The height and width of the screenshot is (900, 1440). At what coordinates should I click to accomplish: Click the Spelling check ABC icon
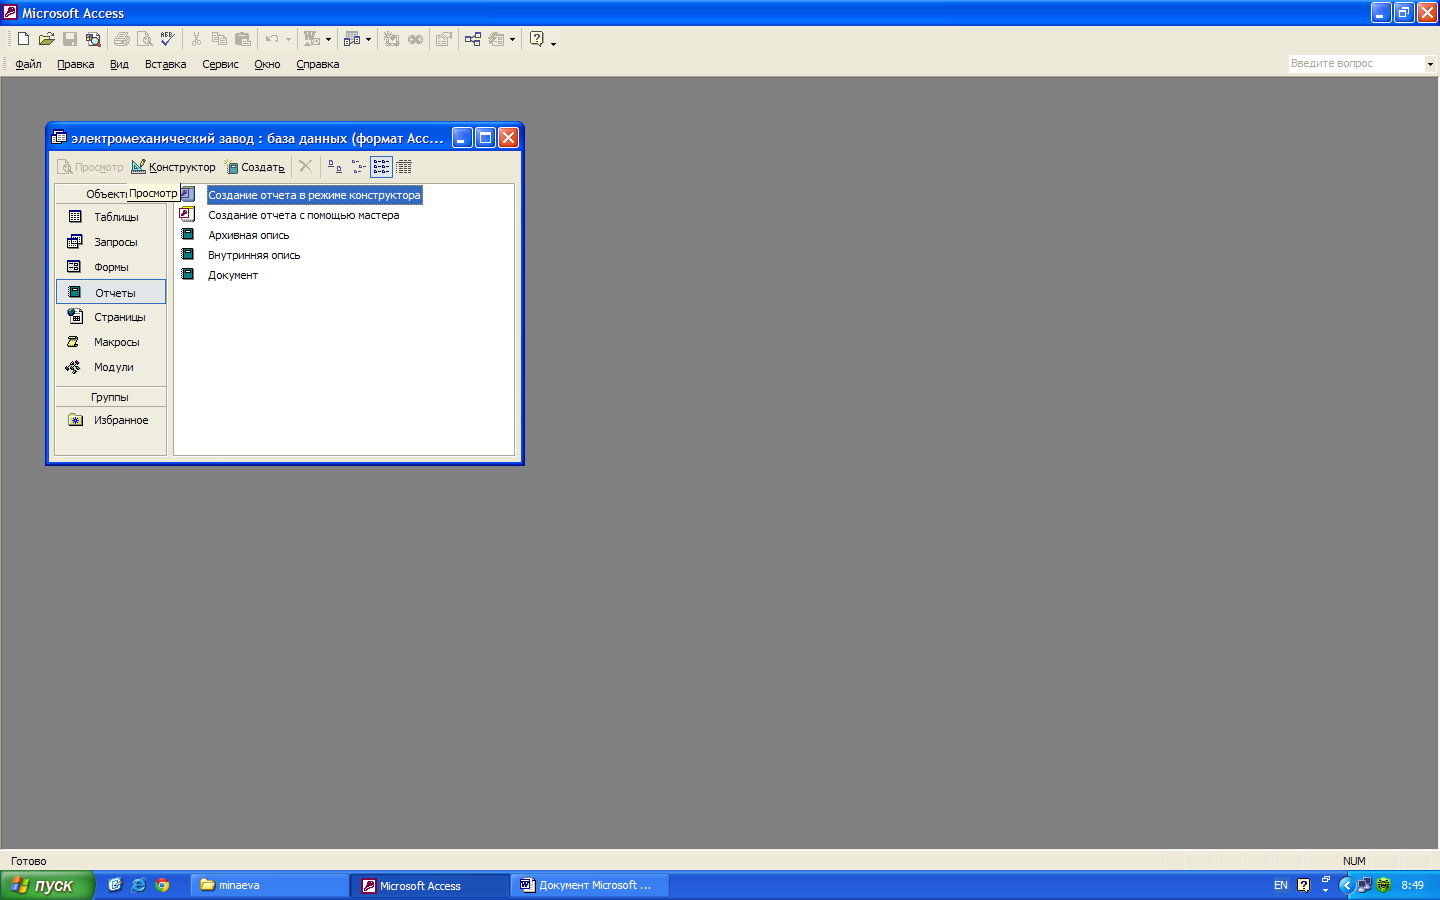pyautogui.click(x=168, y=39)
